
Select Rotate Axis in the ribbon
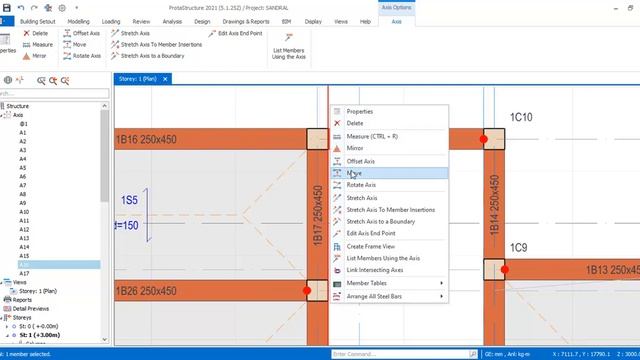click(x=82, y=56)
